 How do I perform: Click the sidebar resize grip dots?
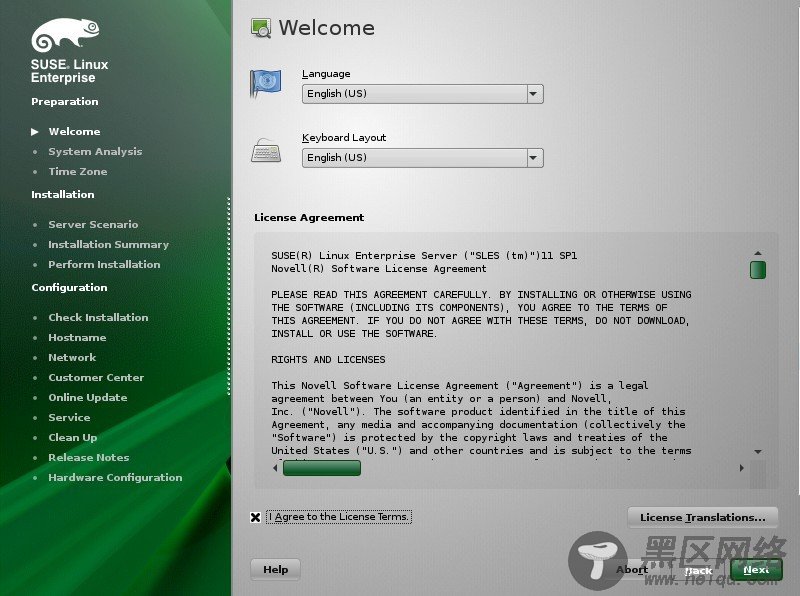pos(229,296)
